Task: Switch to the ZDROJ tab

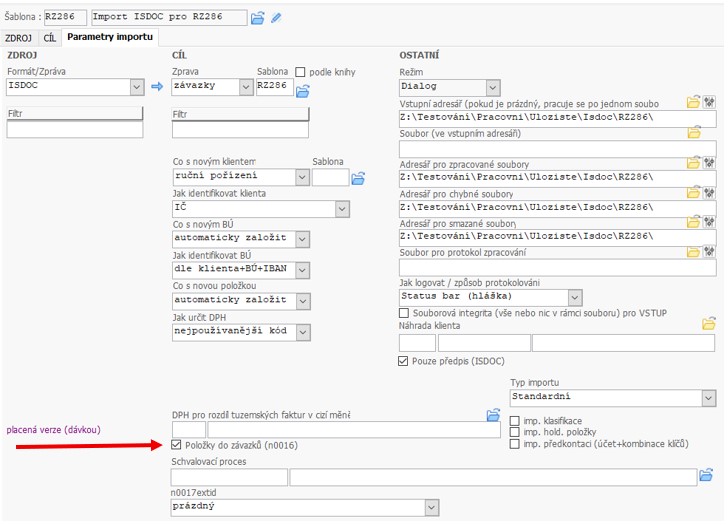Action: [x=18, y=37]
